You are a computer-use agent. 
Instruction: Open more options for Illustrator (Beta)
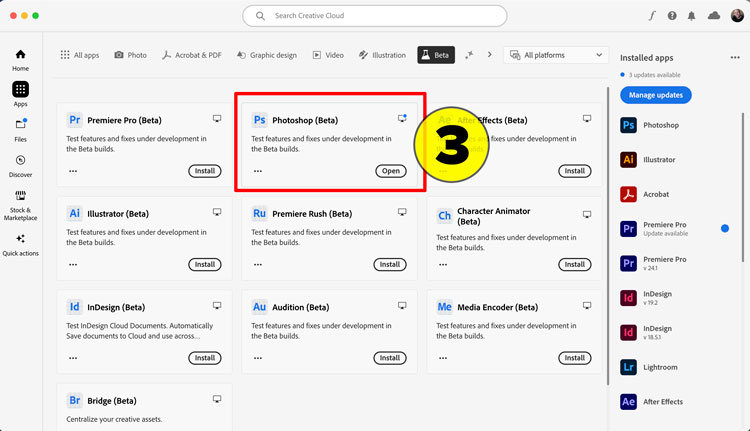pyautogui.click(x=73, y=265)
